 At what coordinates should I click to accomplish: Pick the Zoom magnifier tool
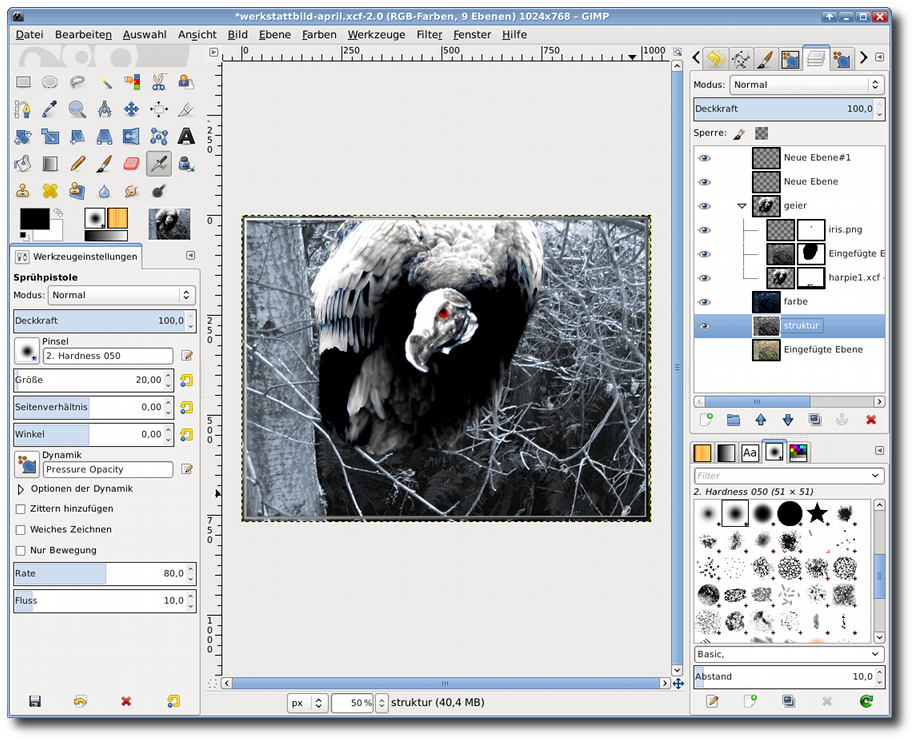[x=77, y=109]
